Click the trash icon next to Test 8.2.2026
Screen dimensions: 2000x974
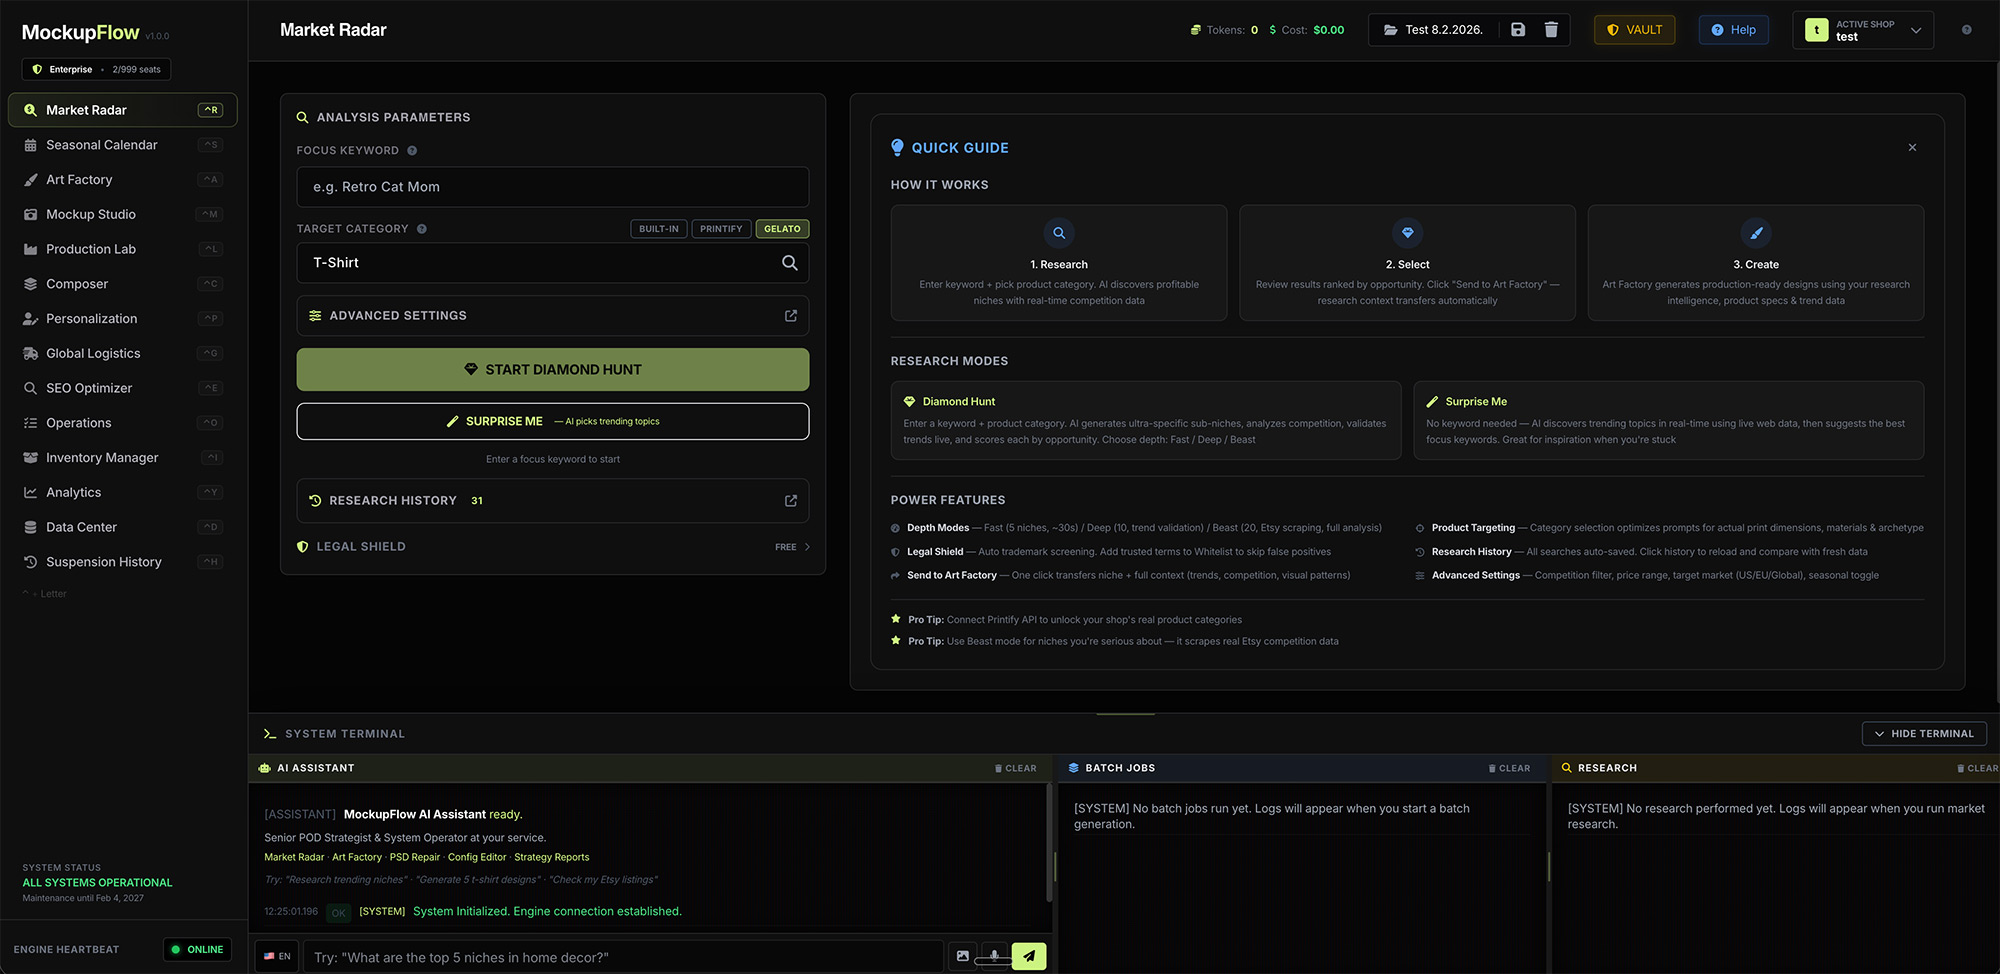(1552, 30)
